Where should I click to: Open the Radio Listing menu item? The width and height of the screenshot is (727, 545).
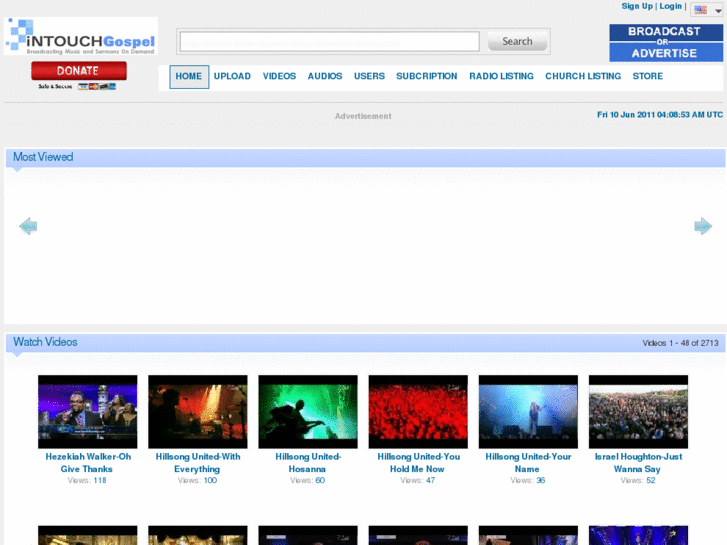pyautogui.click(x=501, y=77)
